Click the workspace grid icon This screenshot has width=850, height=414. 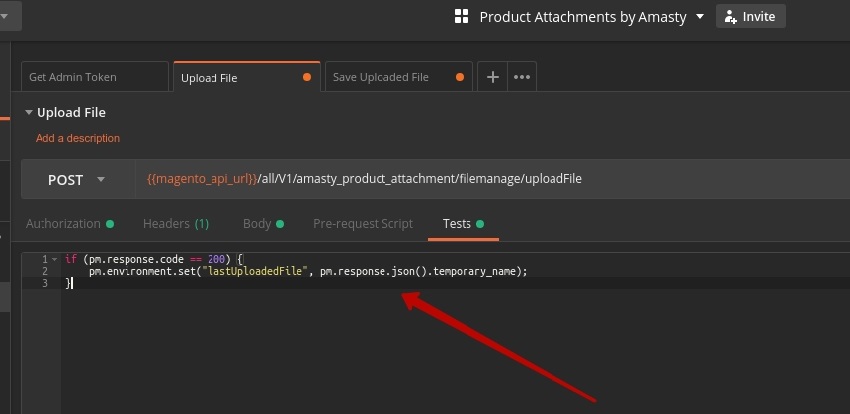(x=461, y=17)
